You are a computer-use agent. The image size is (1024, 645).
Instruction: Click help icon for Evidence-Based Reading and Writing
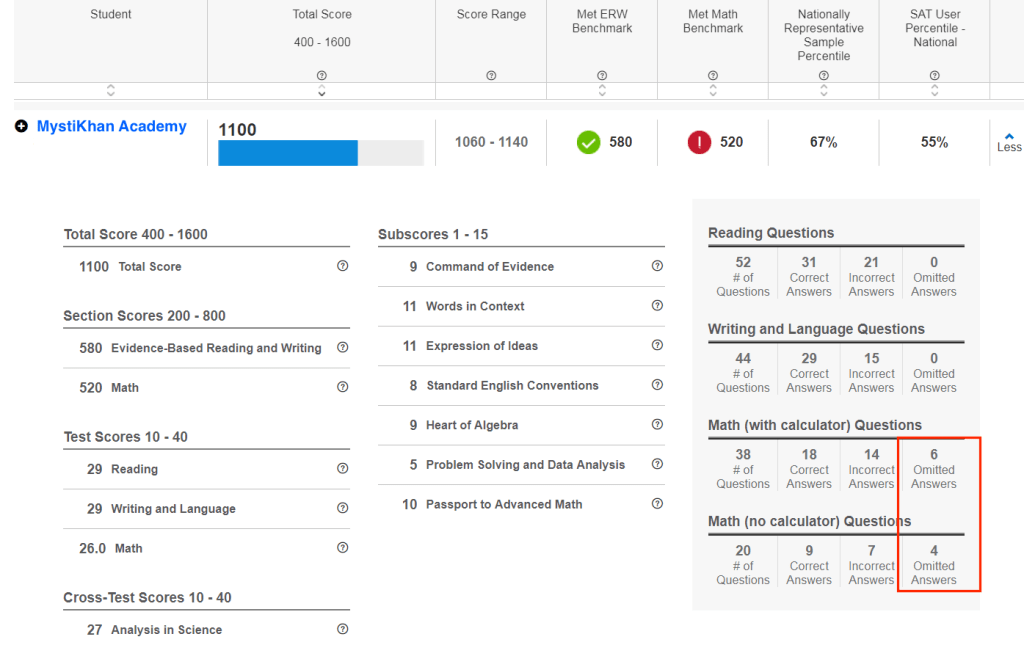click(342, 348)
